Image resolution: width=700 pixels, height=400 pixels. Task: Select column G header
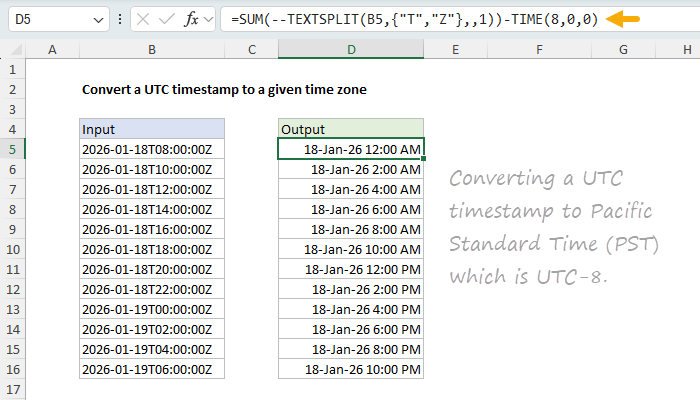click(623, 50)
